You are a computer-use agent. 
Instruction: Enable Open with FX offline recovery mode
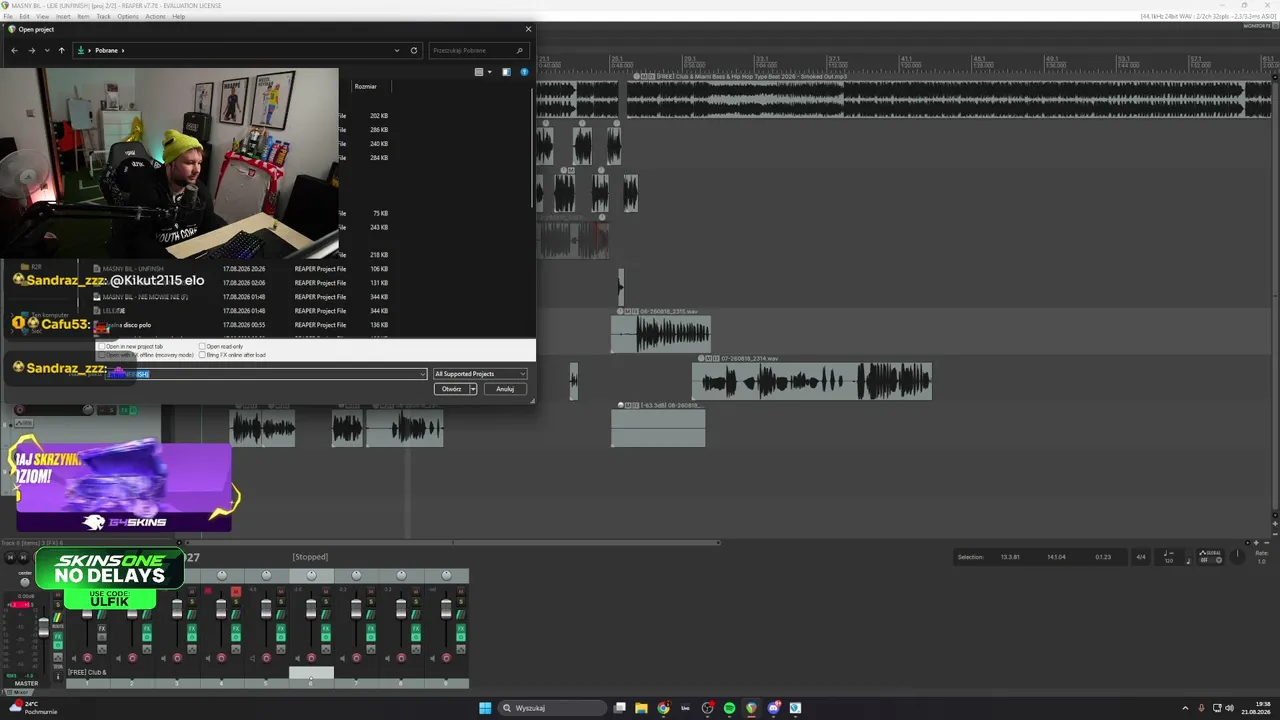101,355
